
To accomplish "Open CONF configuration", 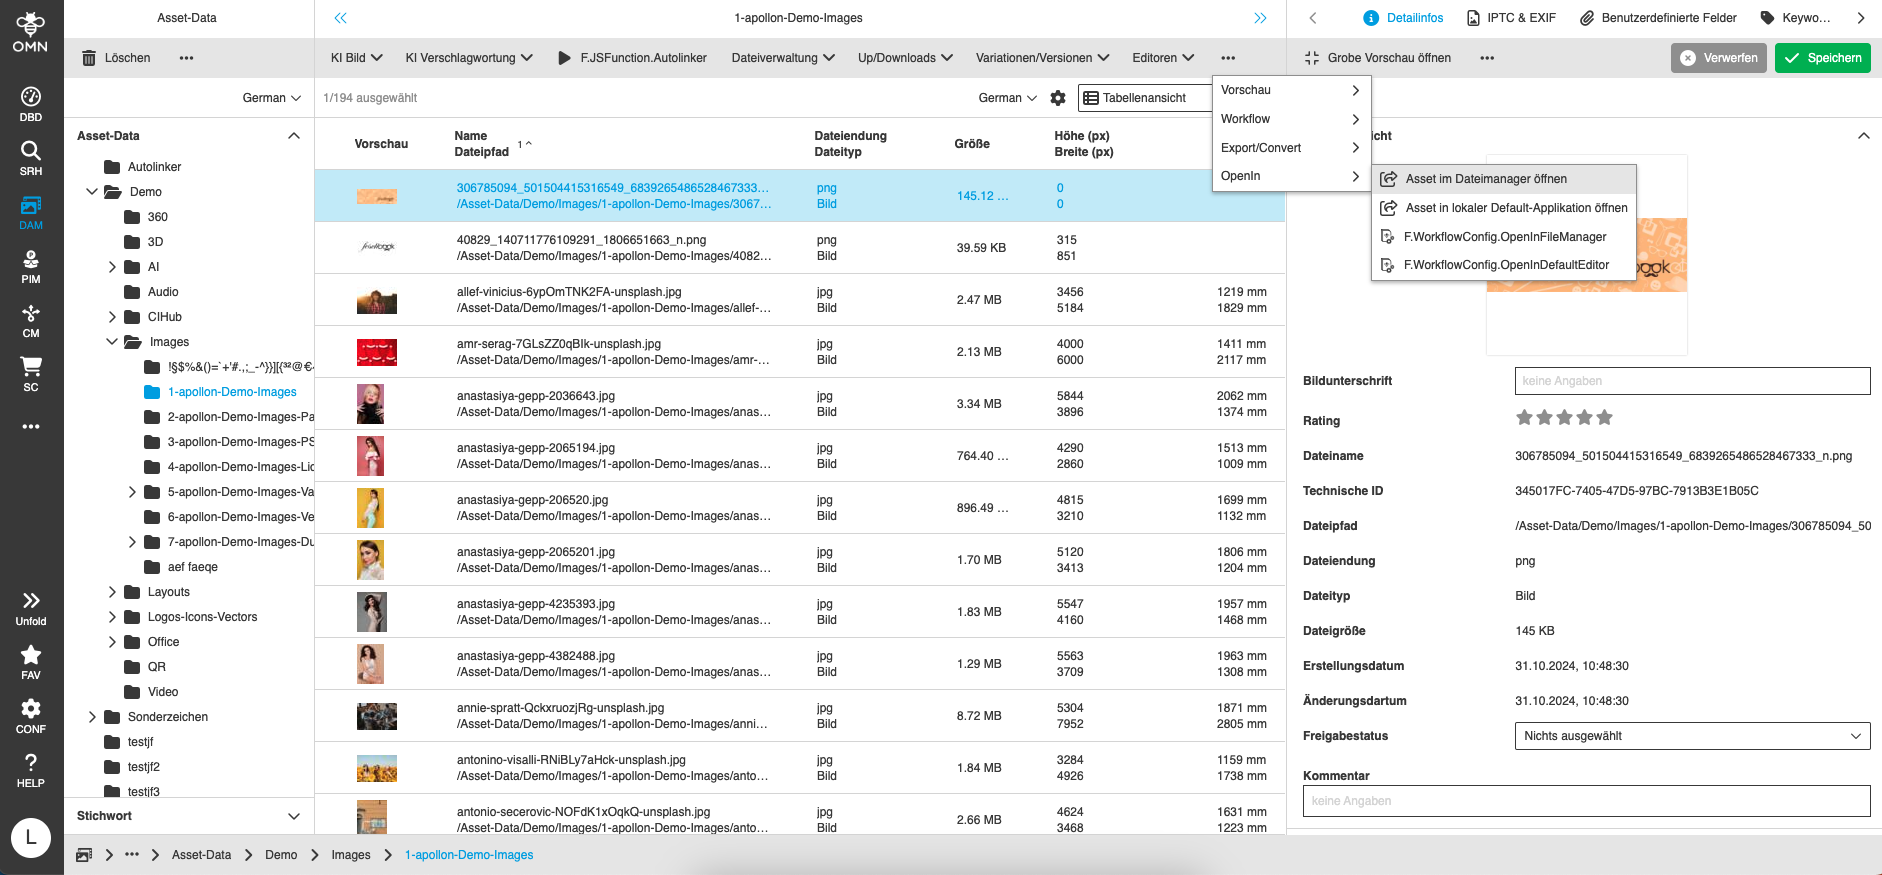I will 31,716.
